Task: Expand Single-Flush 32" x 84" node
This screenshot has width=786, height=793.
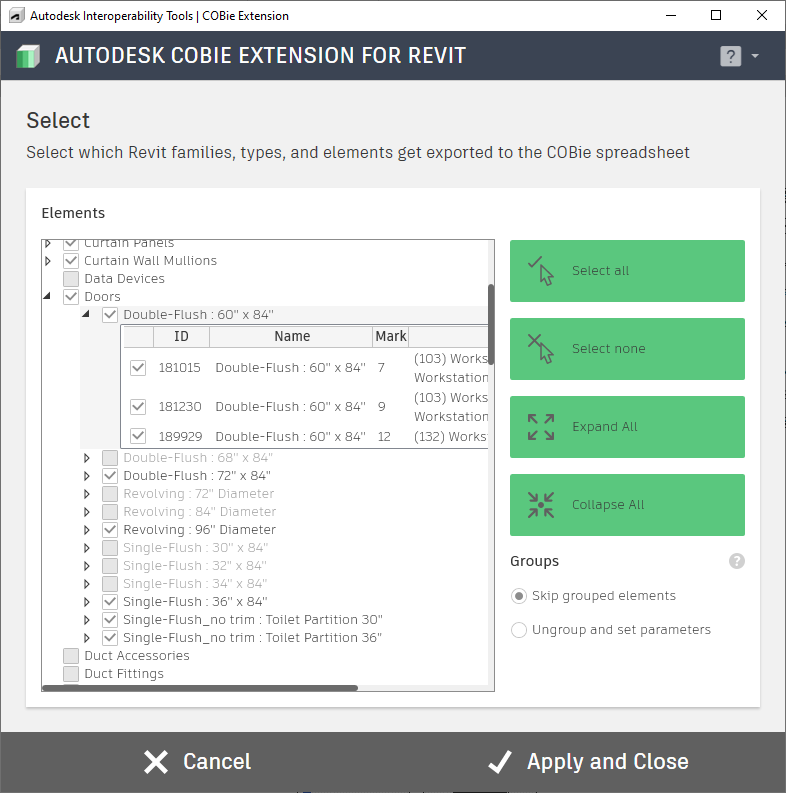Action: point(87,566)
